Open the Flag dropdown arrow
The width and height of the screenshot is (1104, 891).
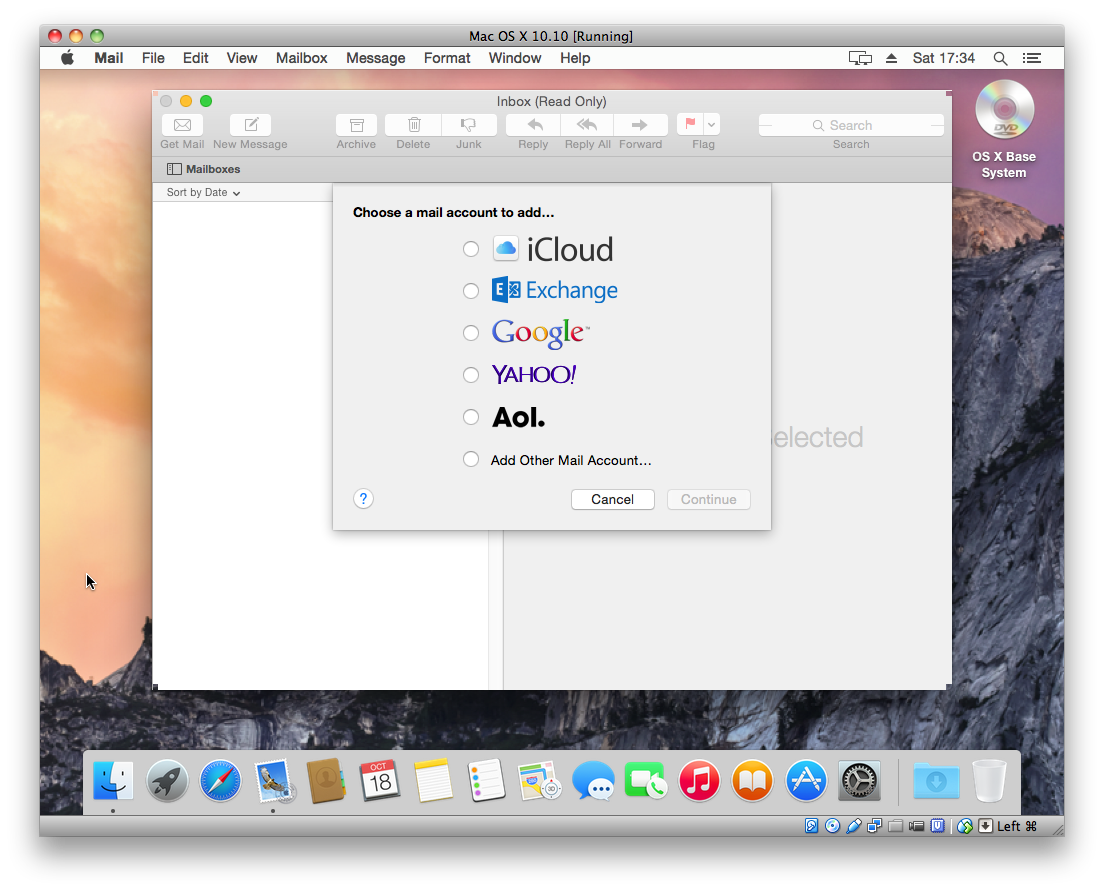pyautogui.click(x=712, y=125)
